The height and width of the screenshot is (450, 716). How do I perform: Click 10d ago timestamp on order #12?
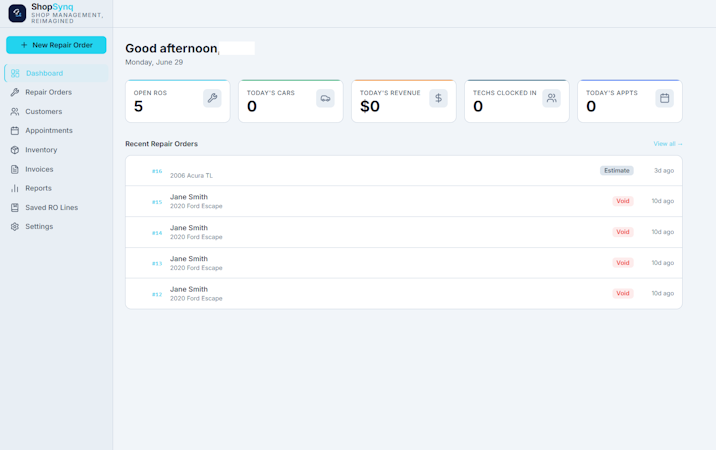point(663,293)
